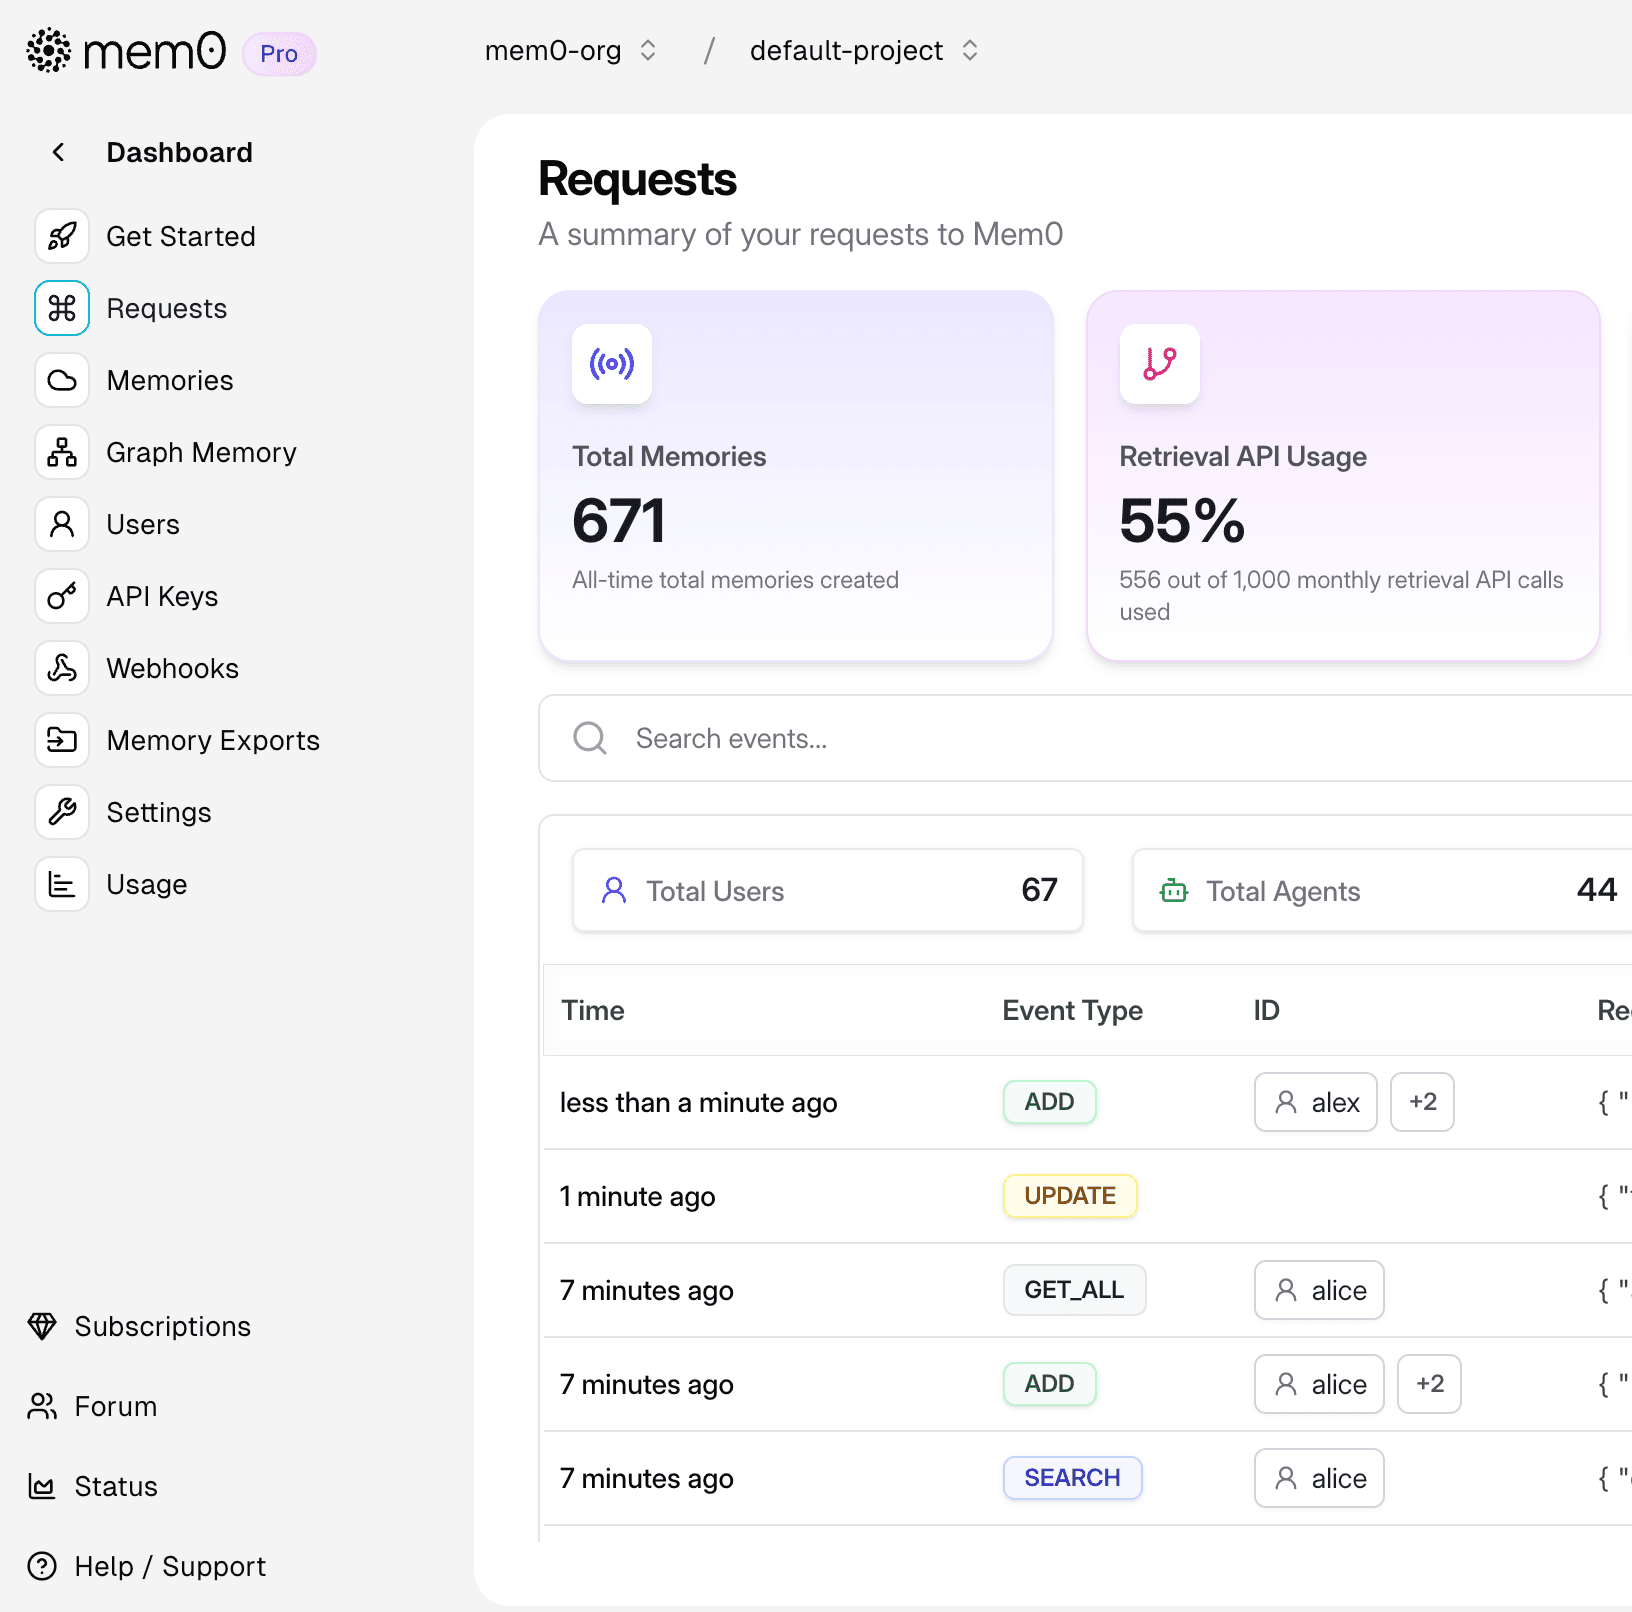Click the Settings wrench icon
The width and height of the screenshot is (1632, 1612).
coord(62,812)
